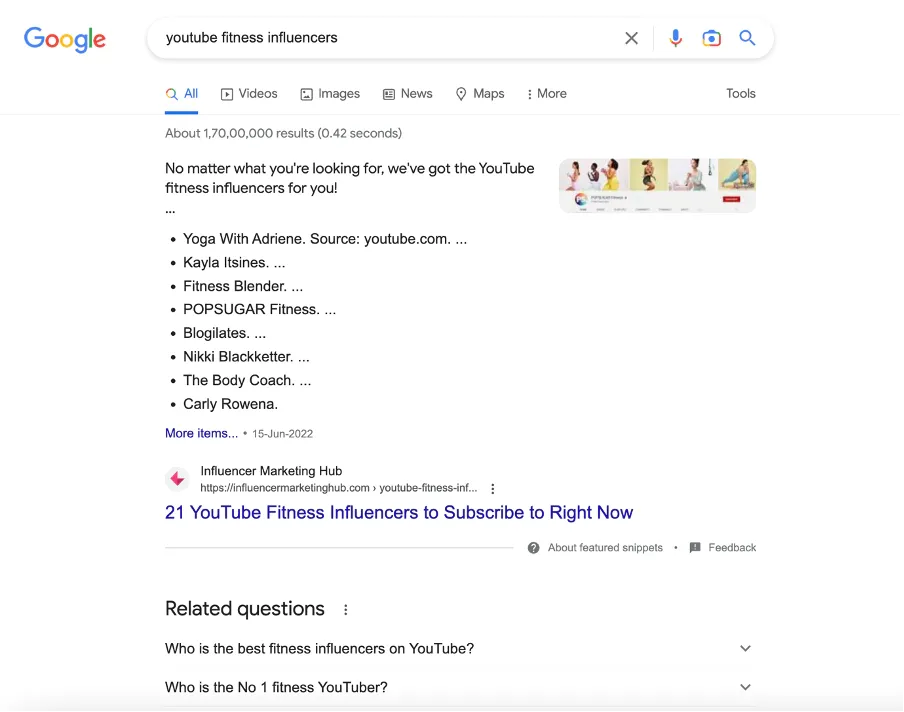The image size is (904, 712).
Task: Open About featured snippets link
Action: [x=605, y=548]
